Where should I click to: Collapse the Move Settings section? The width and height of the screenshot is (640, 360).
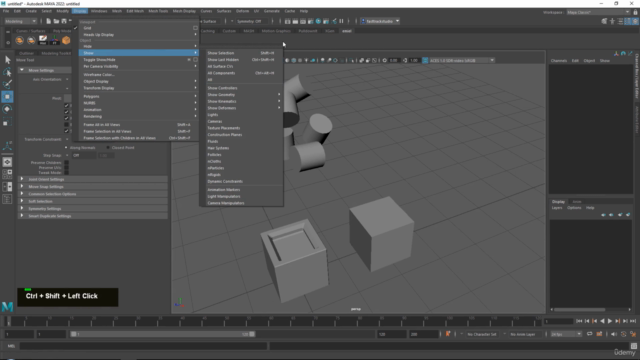point(22,70)
